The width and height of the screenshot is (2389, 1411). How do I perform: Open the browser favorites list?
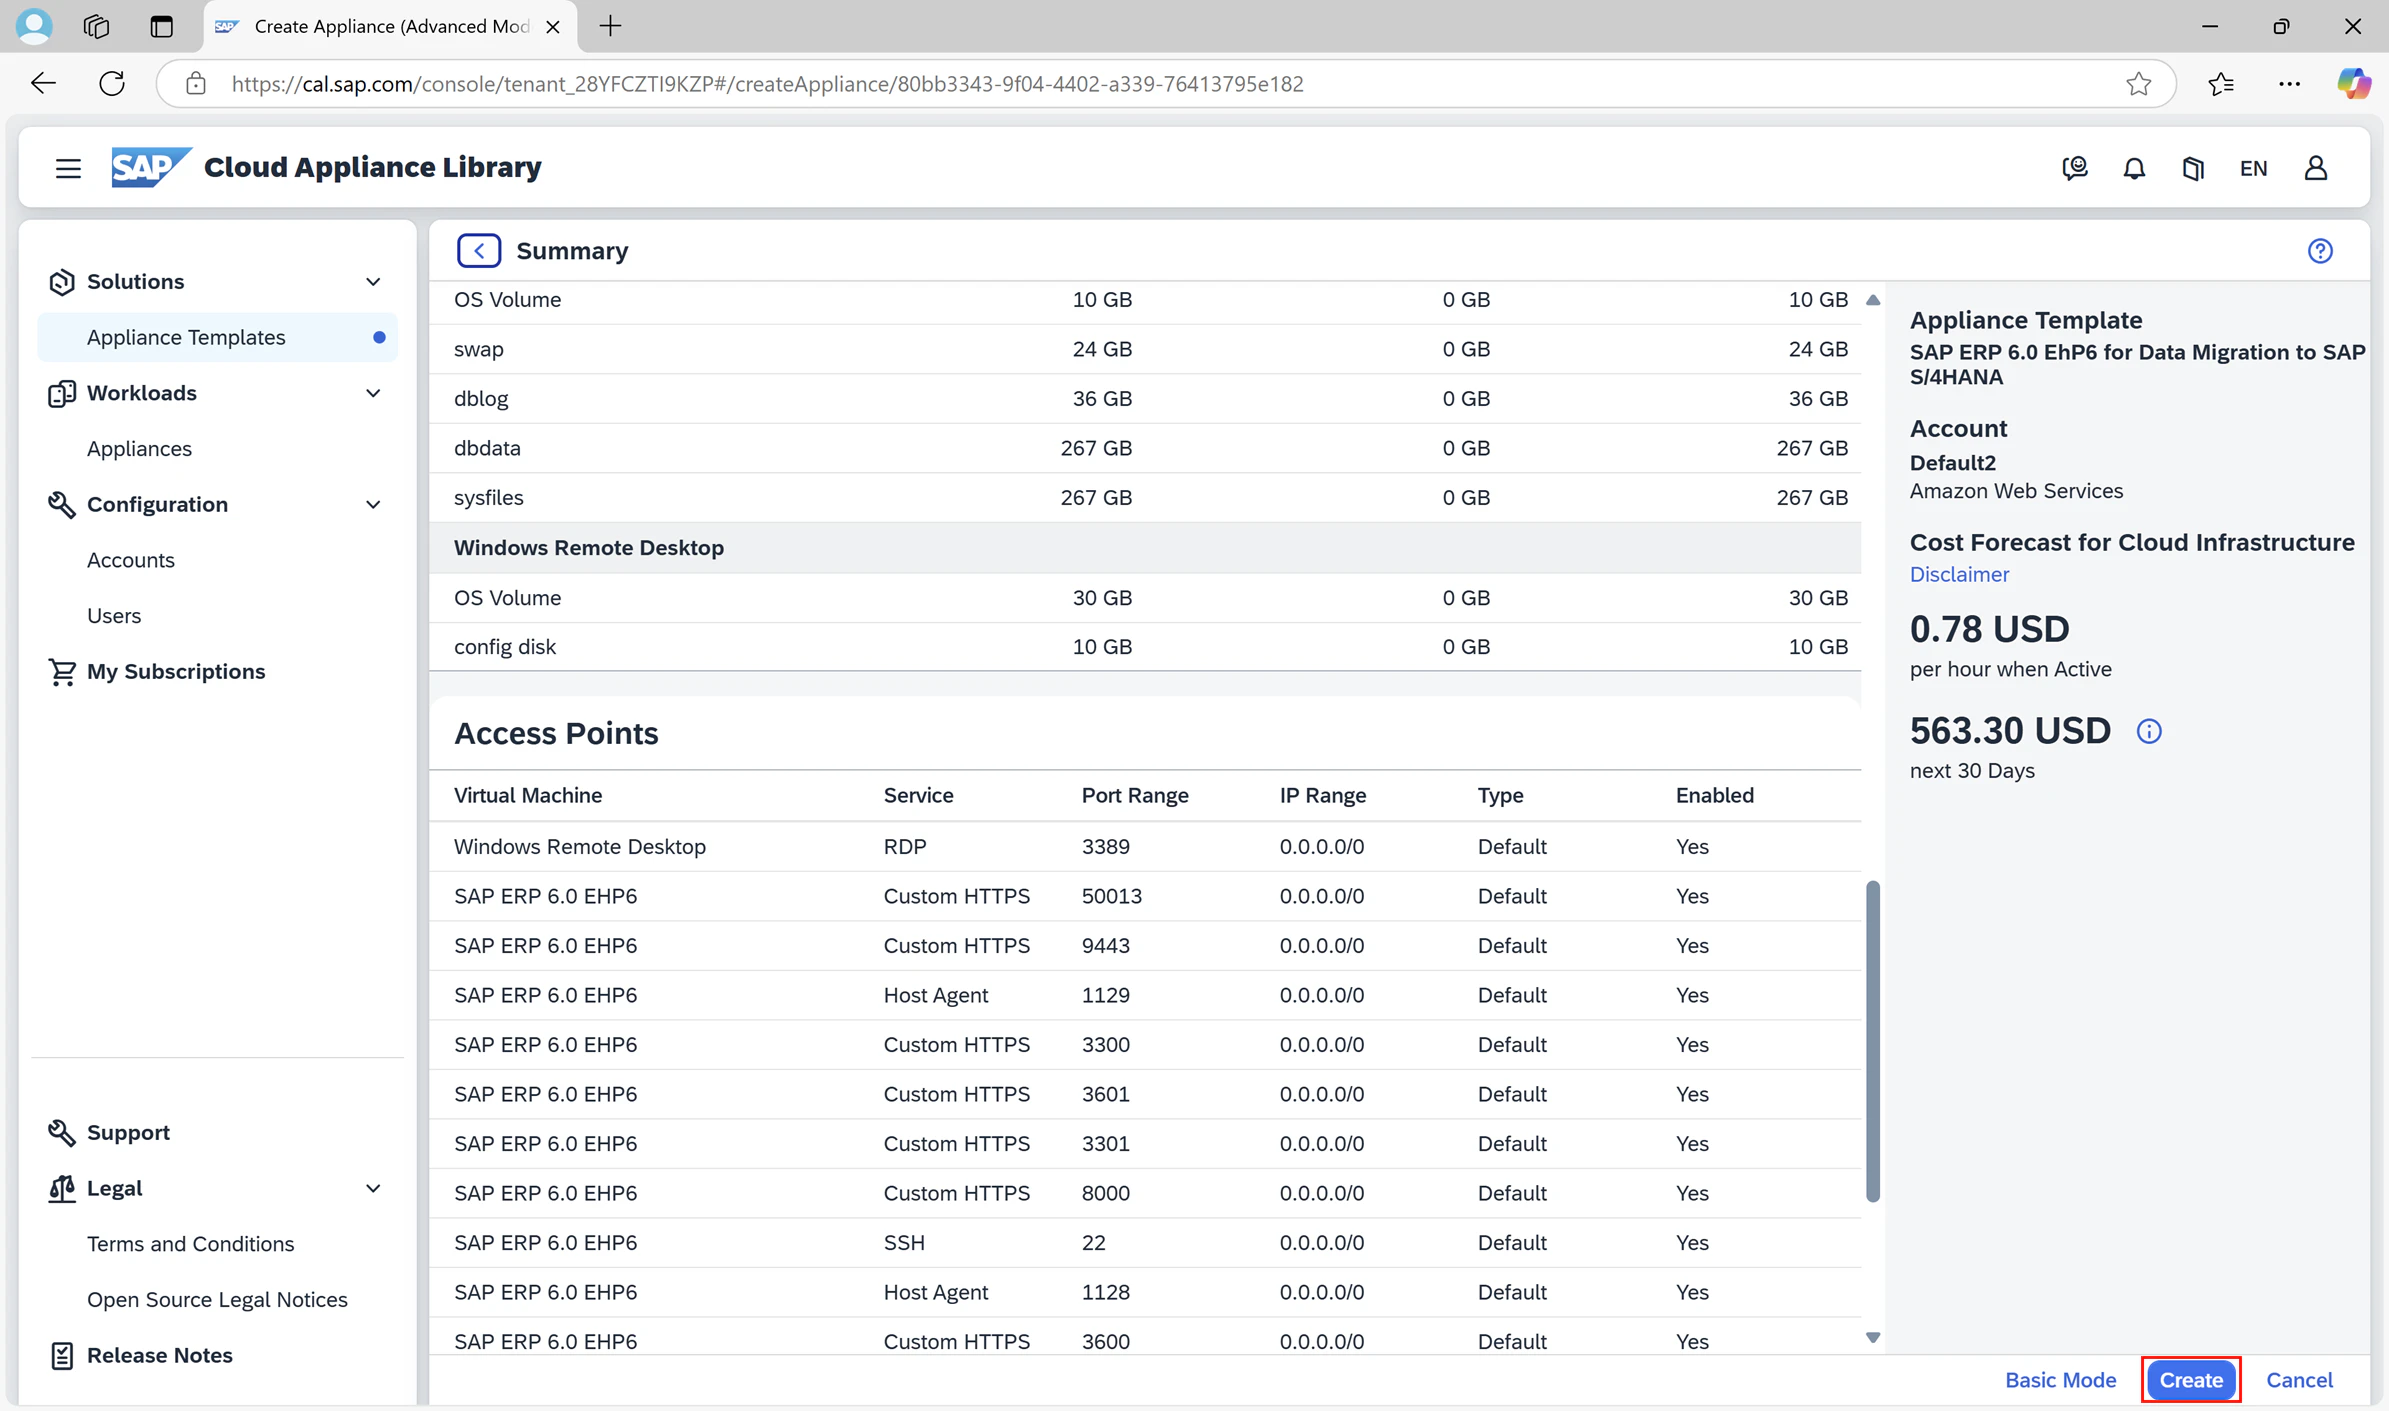(2221, 84)
